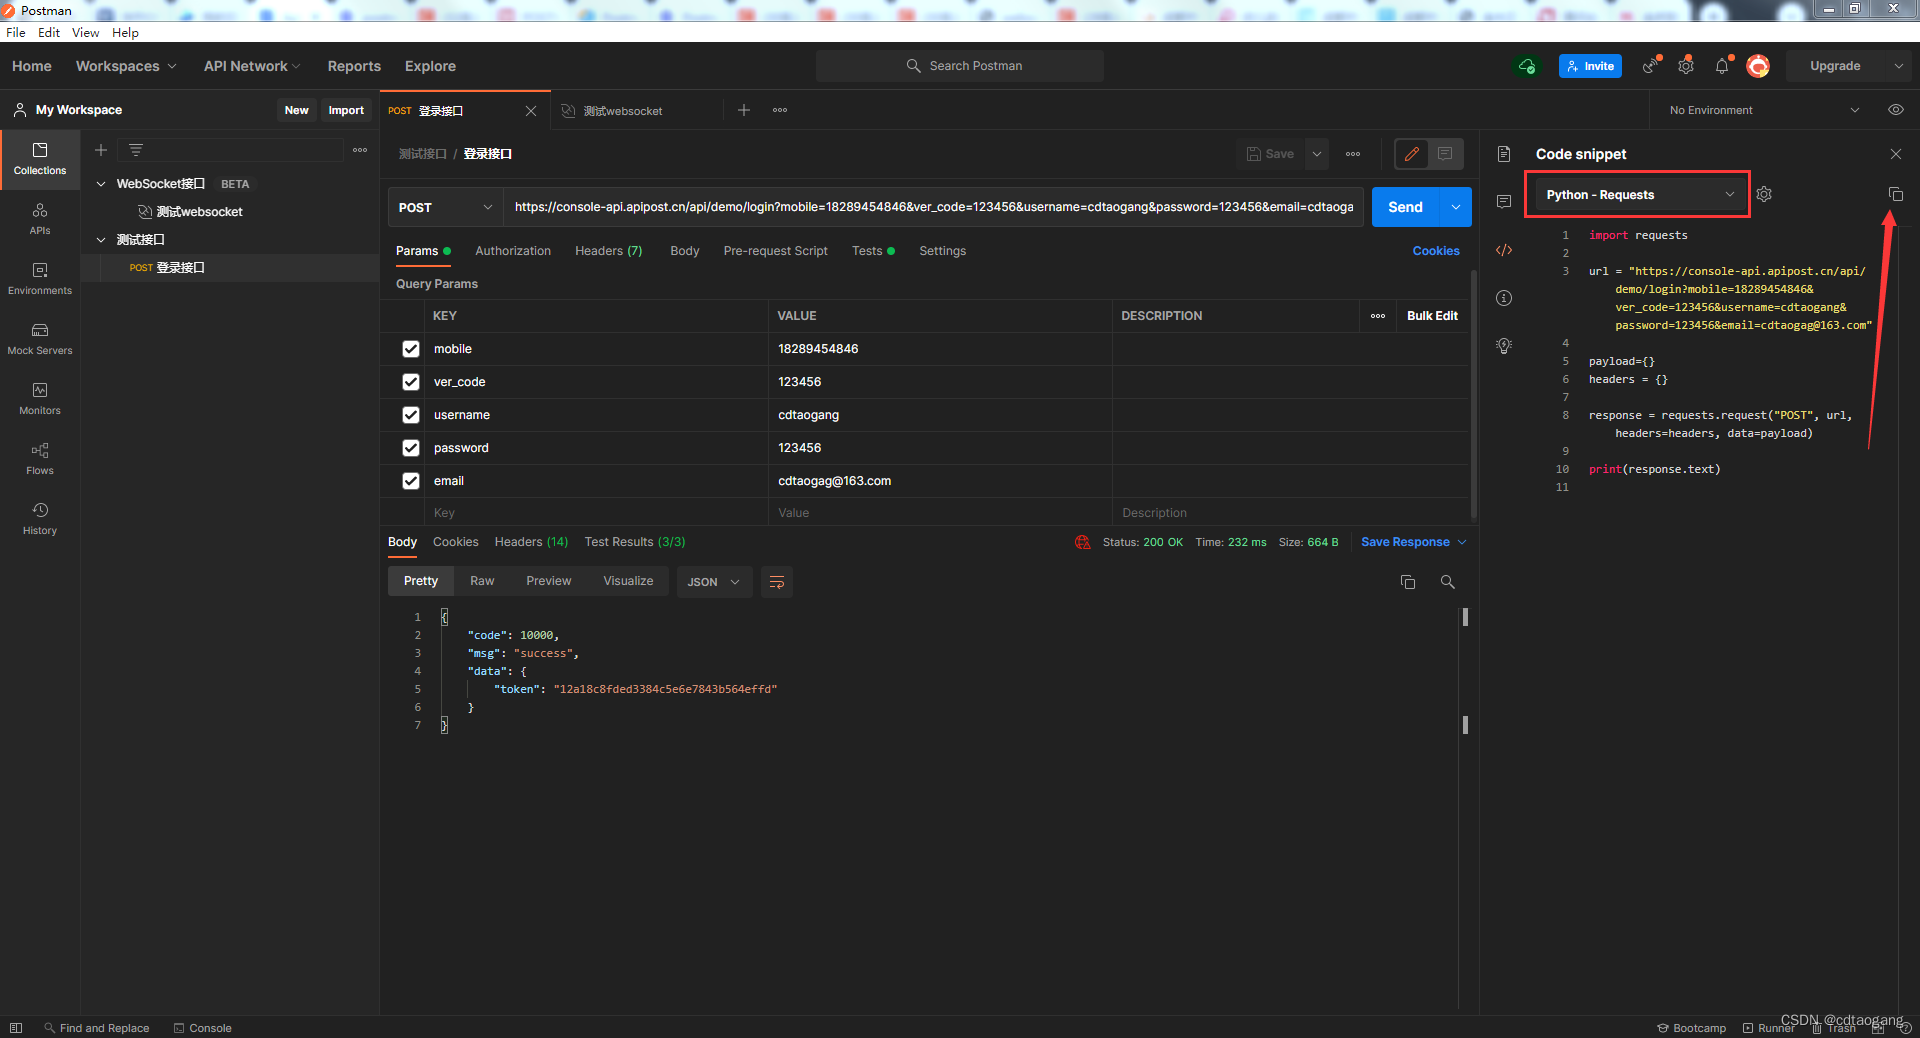Open the lightbulb related requests icon
Image resolution: width=1920 pixels, height=1038 pixels.
(1504, 346)
